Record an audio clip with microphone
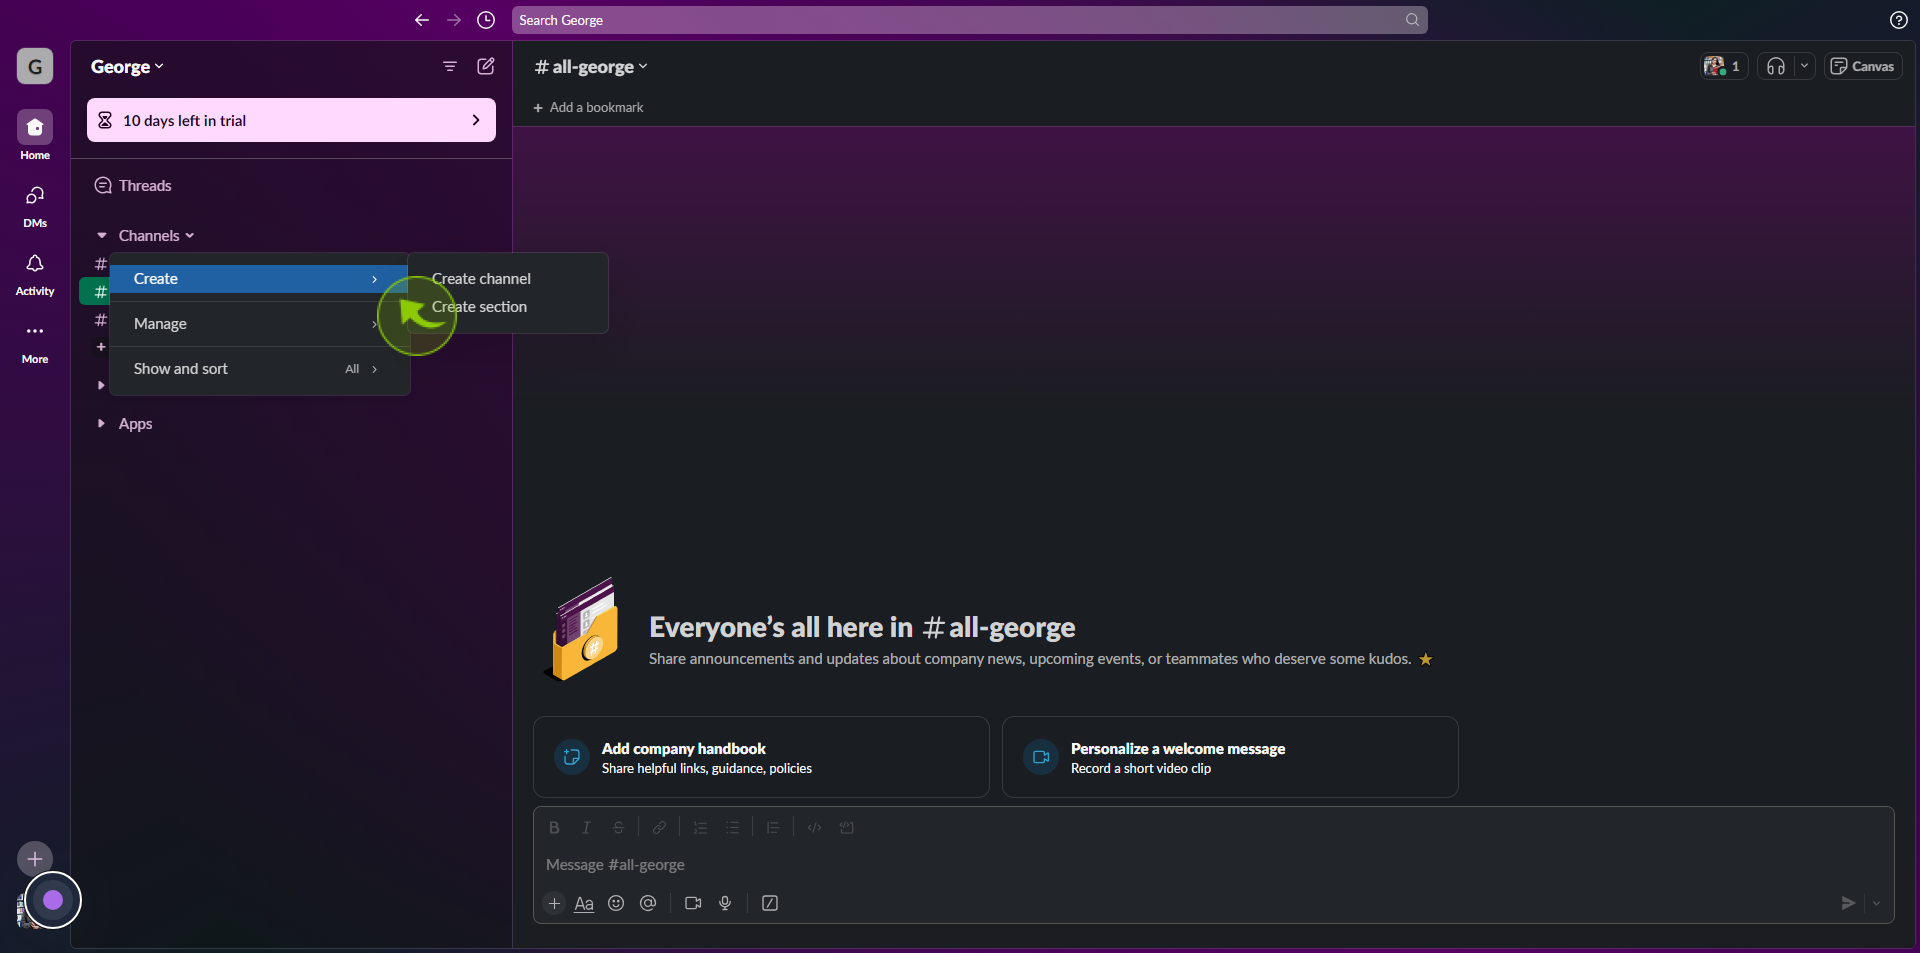 725,903
